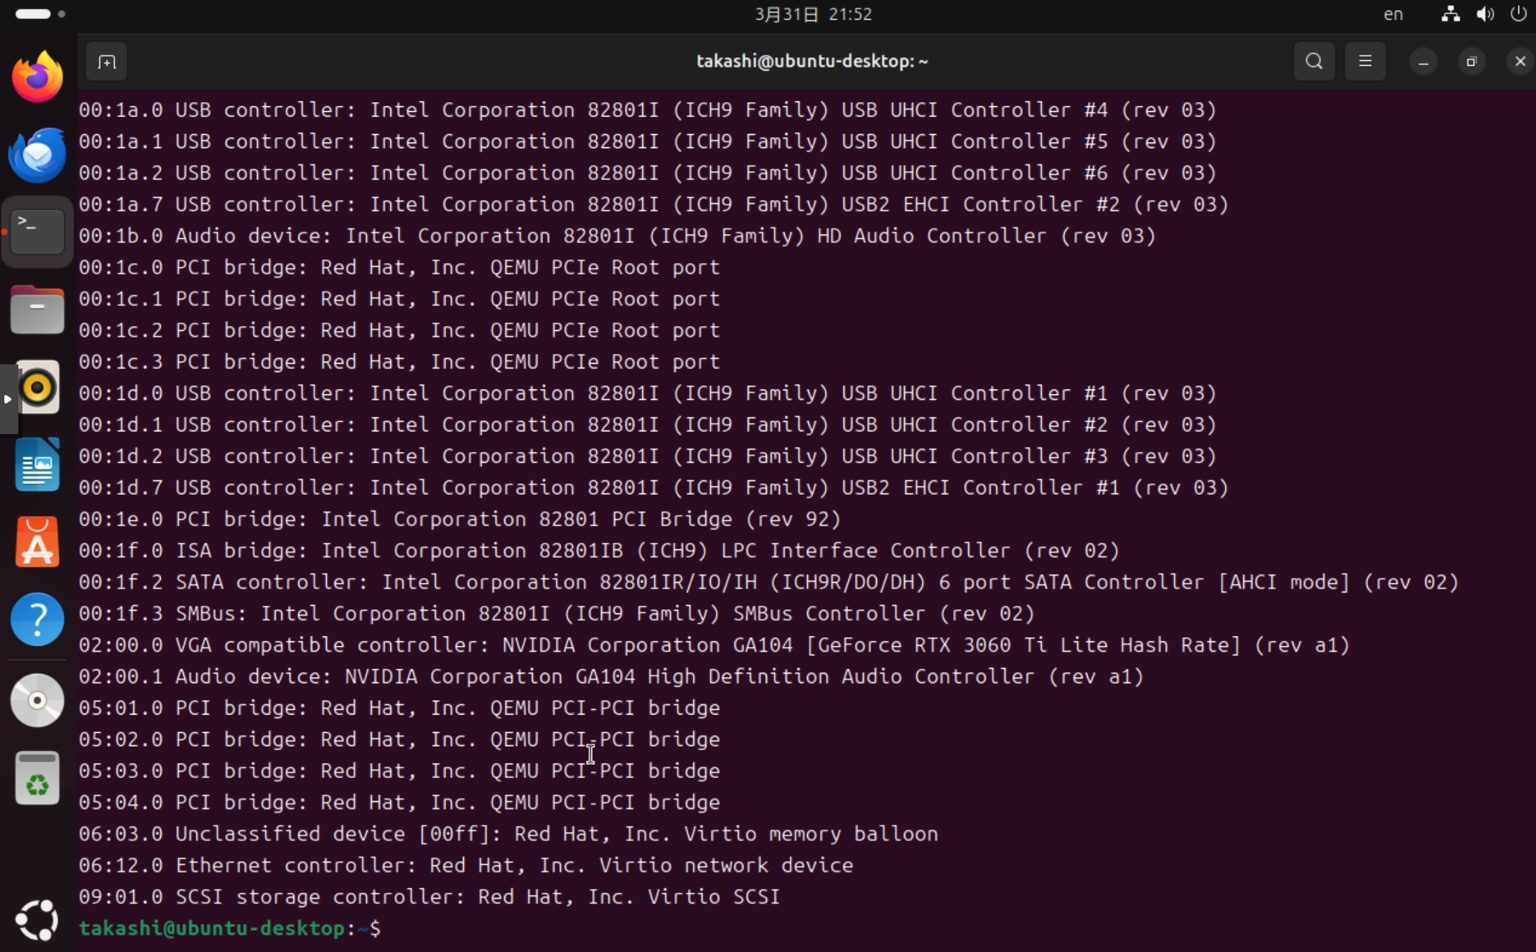1536x952 pixels.
Task: Click the 05:04.0 QEMU PCI-PCI bridge line
Action: point(399,803)
